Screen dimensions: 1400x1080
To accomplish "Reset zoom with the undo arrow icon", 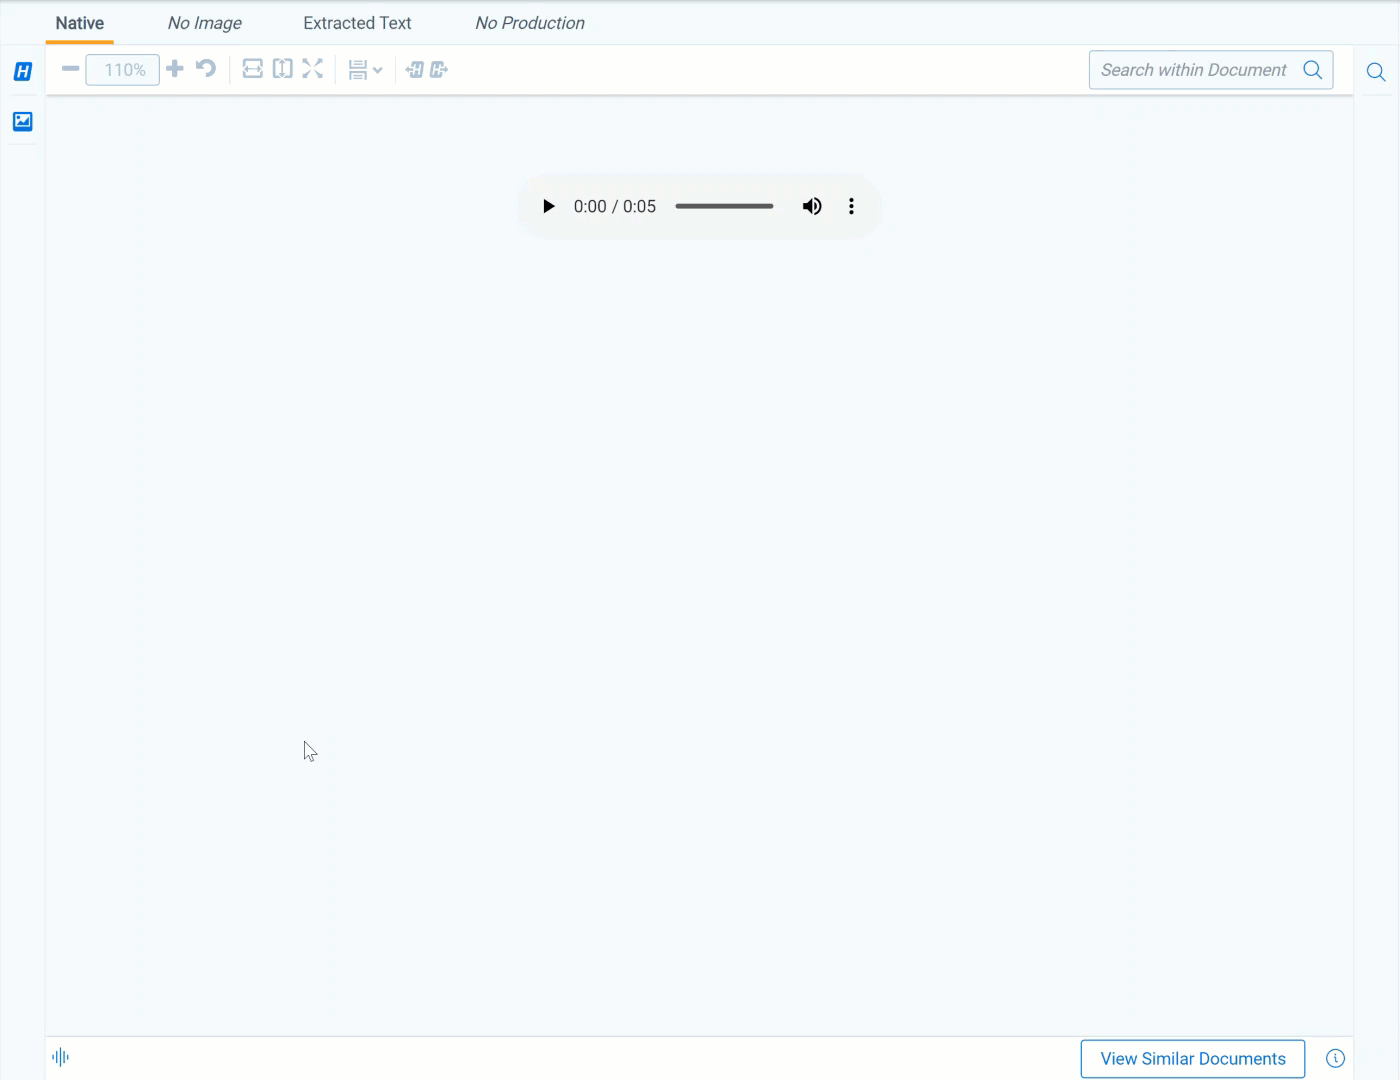I will [x=206, y=69].
